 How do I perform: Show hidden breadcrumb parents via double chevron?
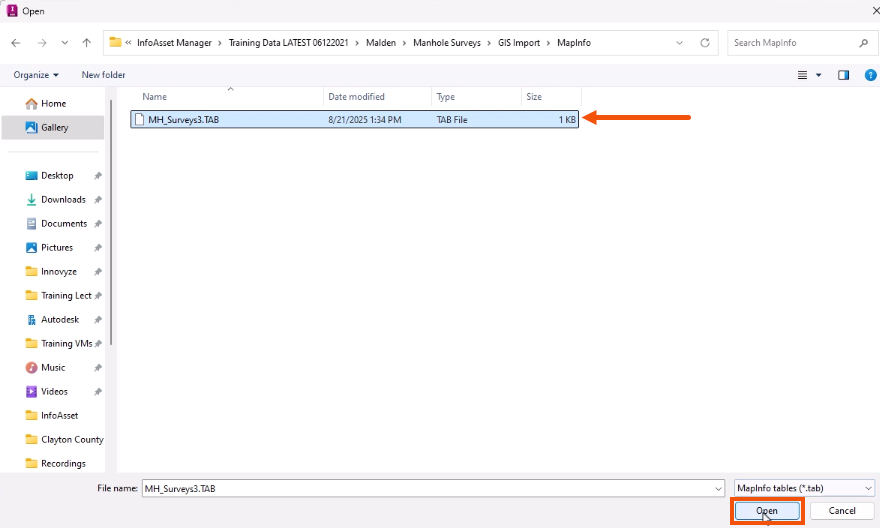coord(129,43)
